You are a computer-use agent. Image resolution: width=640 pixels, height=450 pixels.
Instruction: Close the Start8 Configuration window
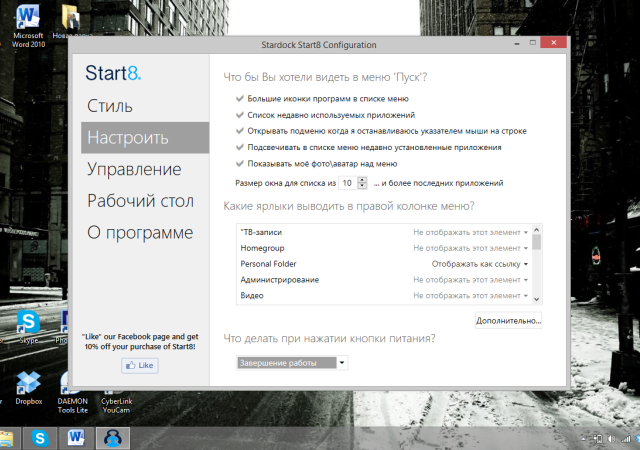[x=553, y=42]
